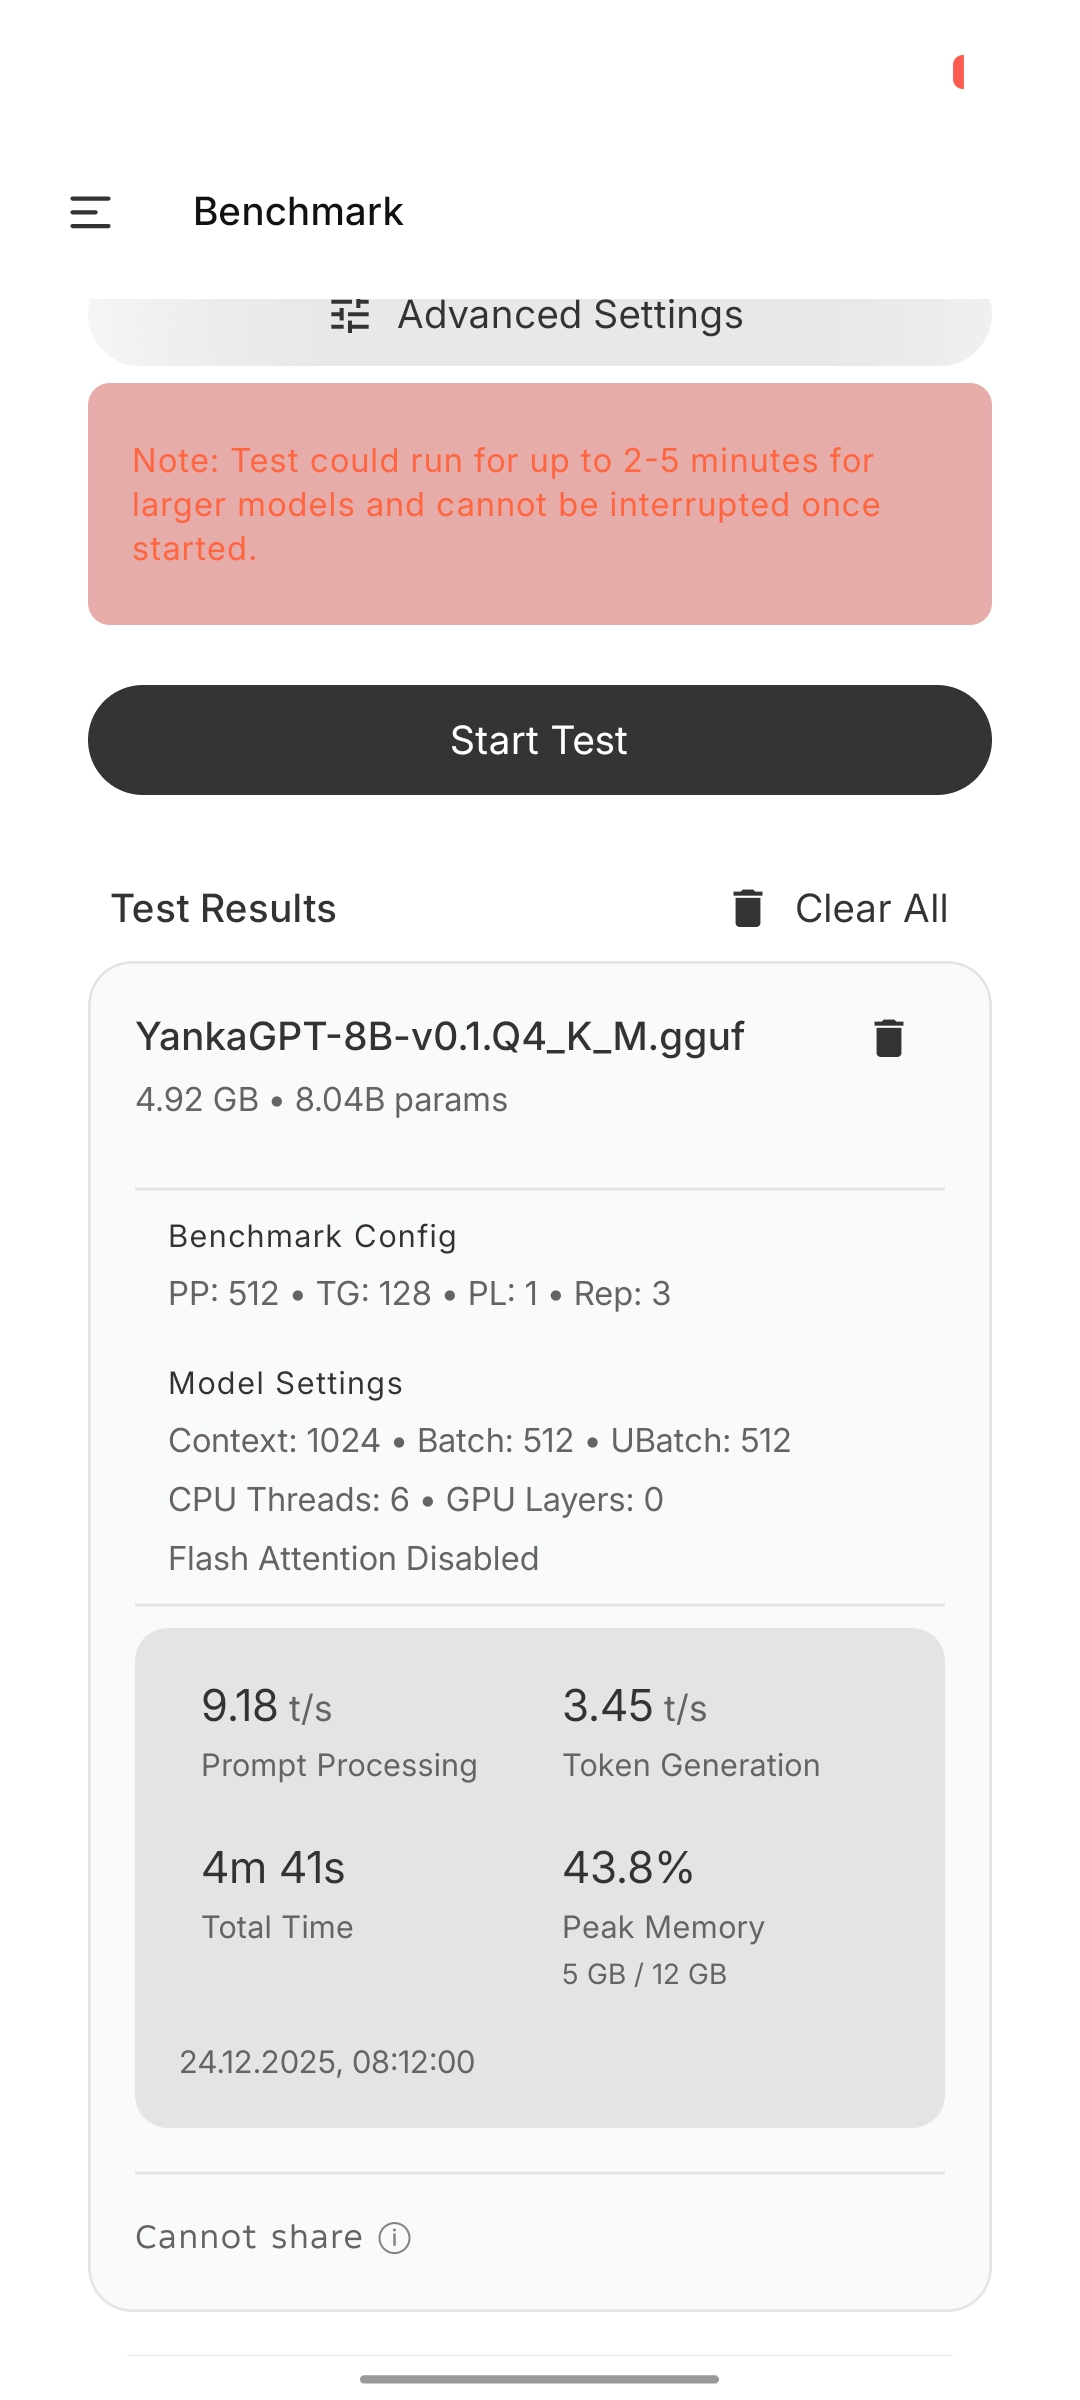Tap the info icon next to Cannot share
Screen dimensions: 1080x2400
click(394, 2238)
